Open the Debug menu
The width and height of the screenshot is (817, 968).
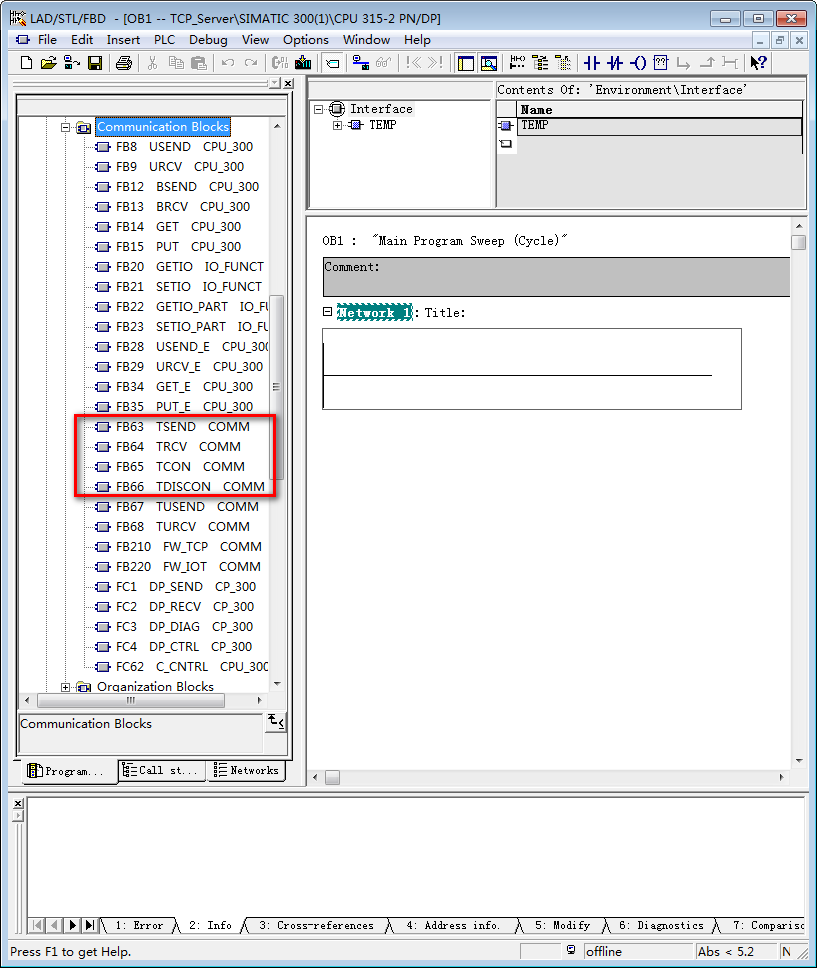(x=208, y=40)
